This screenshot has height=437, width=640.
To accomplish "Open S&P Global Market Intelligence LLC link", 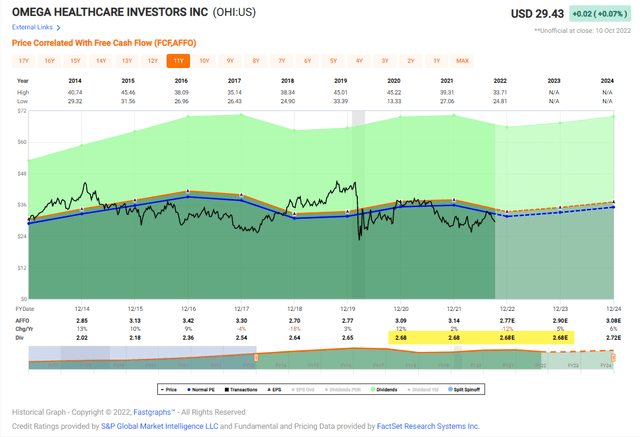I will [160, 426].
